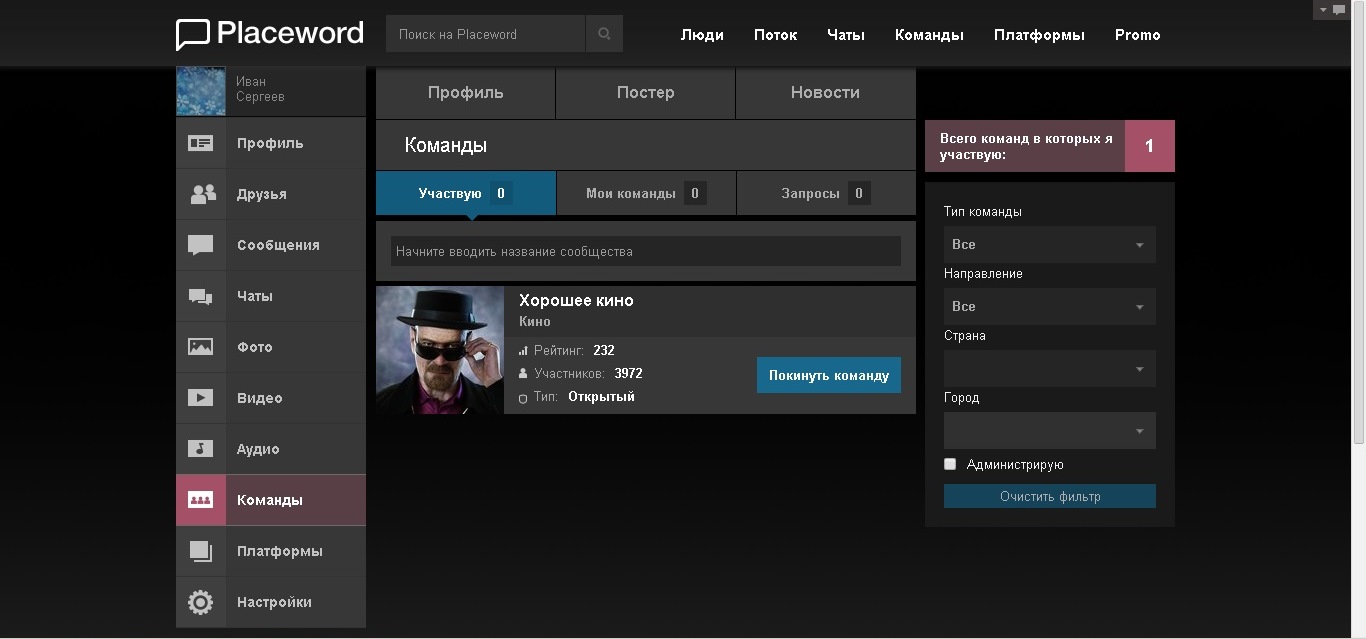This screenshot has width=1366, height=639.
Task: Open Команды in top navigation
Action: click(929, 34)
